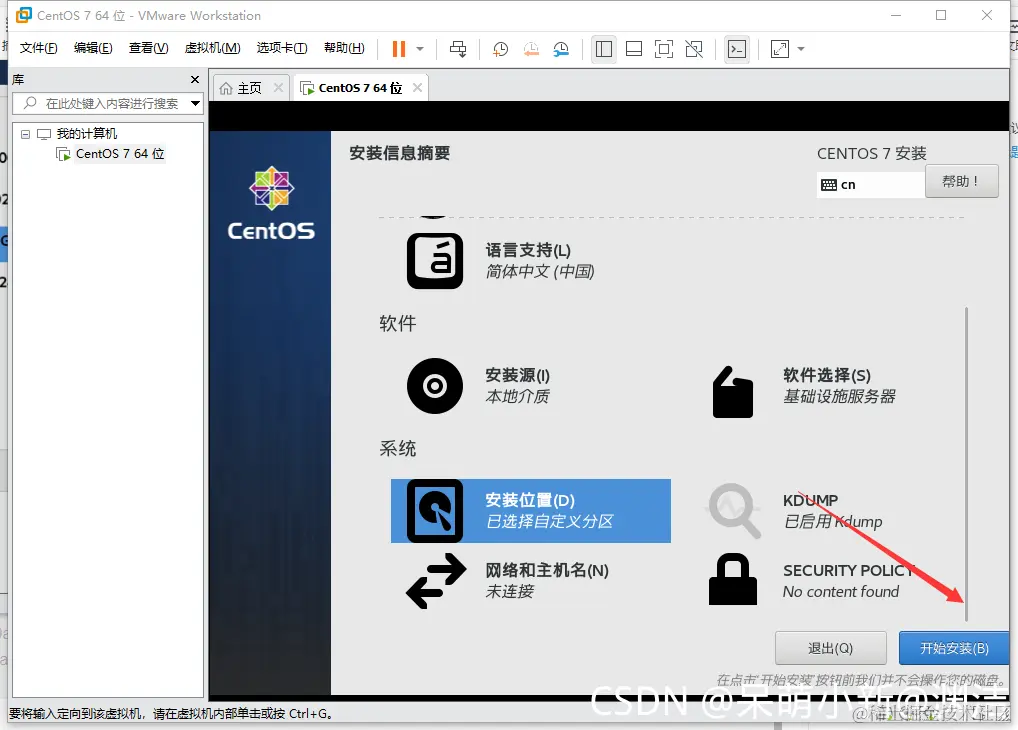Click the 已选择自定义分区 text

click(x=549, y=521)
